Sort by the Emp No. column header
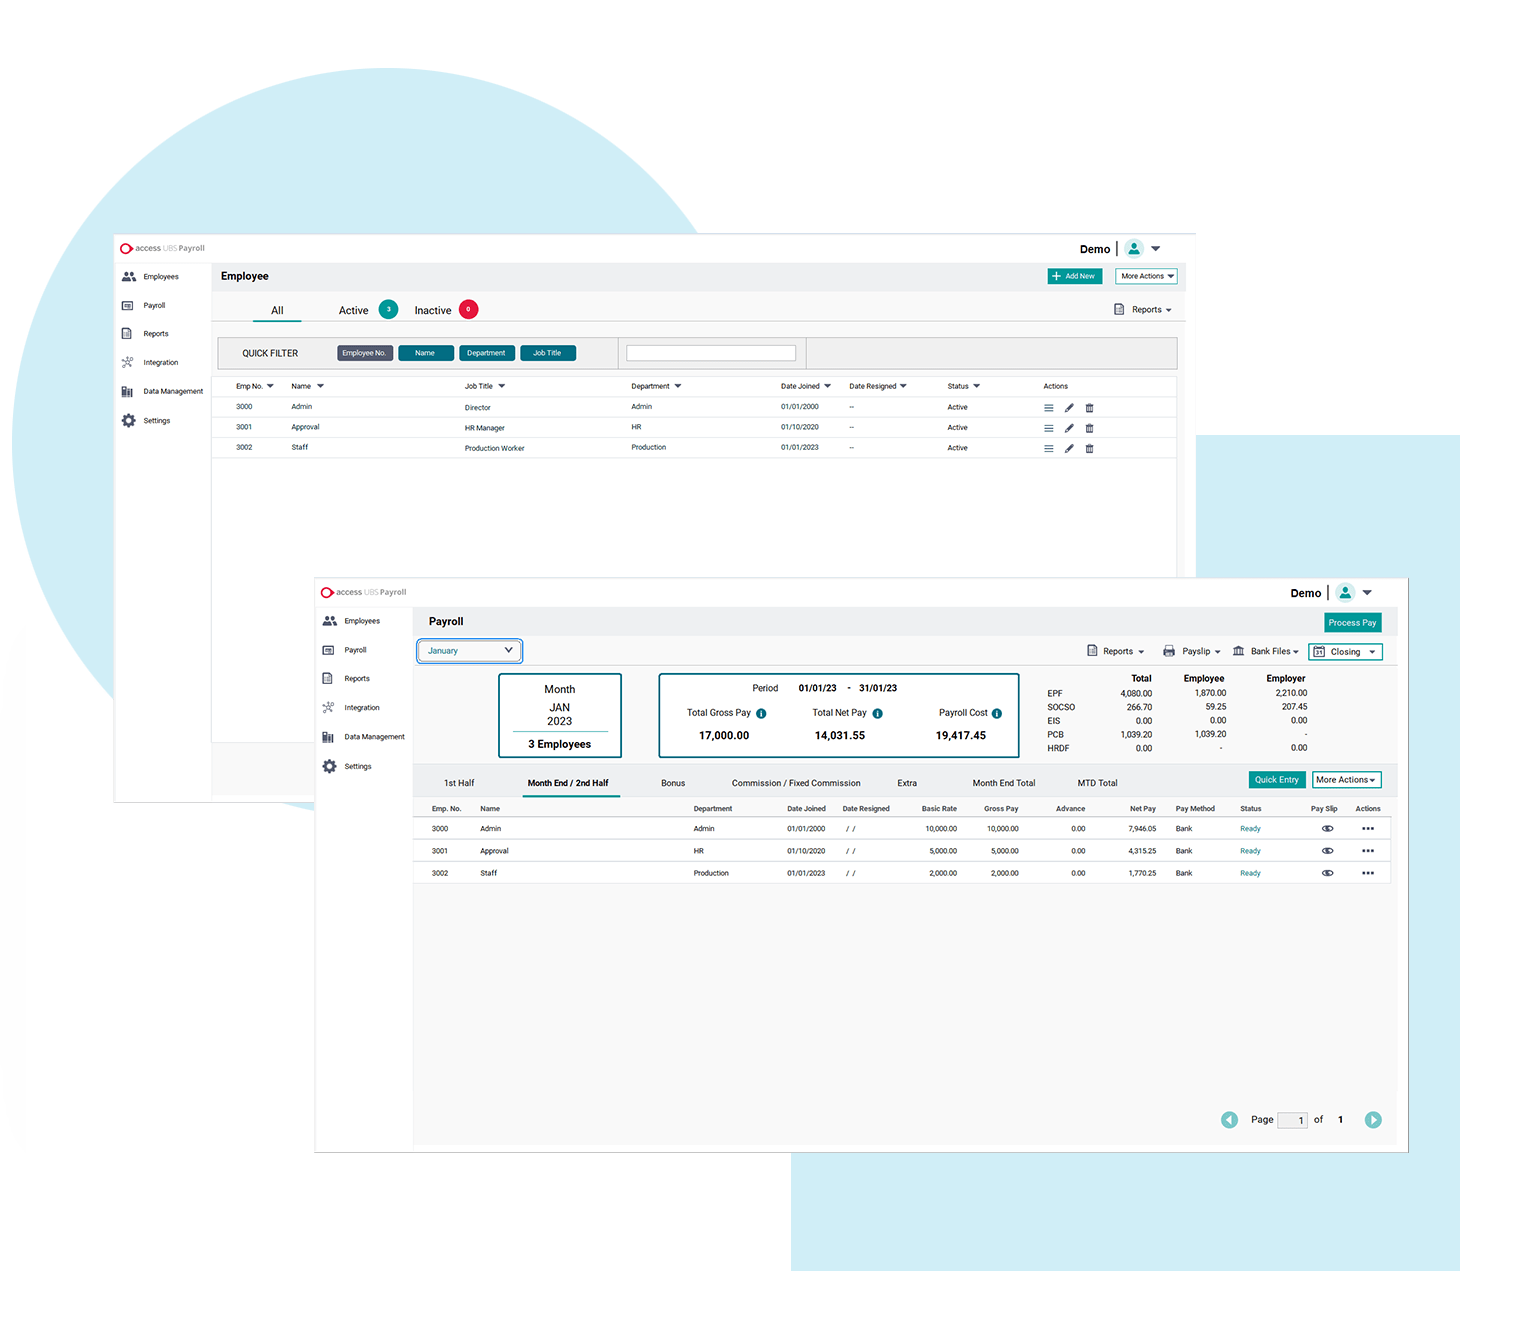Image resolution: width=1523 pixels, height=1328 pixels. tap(255, 387)
